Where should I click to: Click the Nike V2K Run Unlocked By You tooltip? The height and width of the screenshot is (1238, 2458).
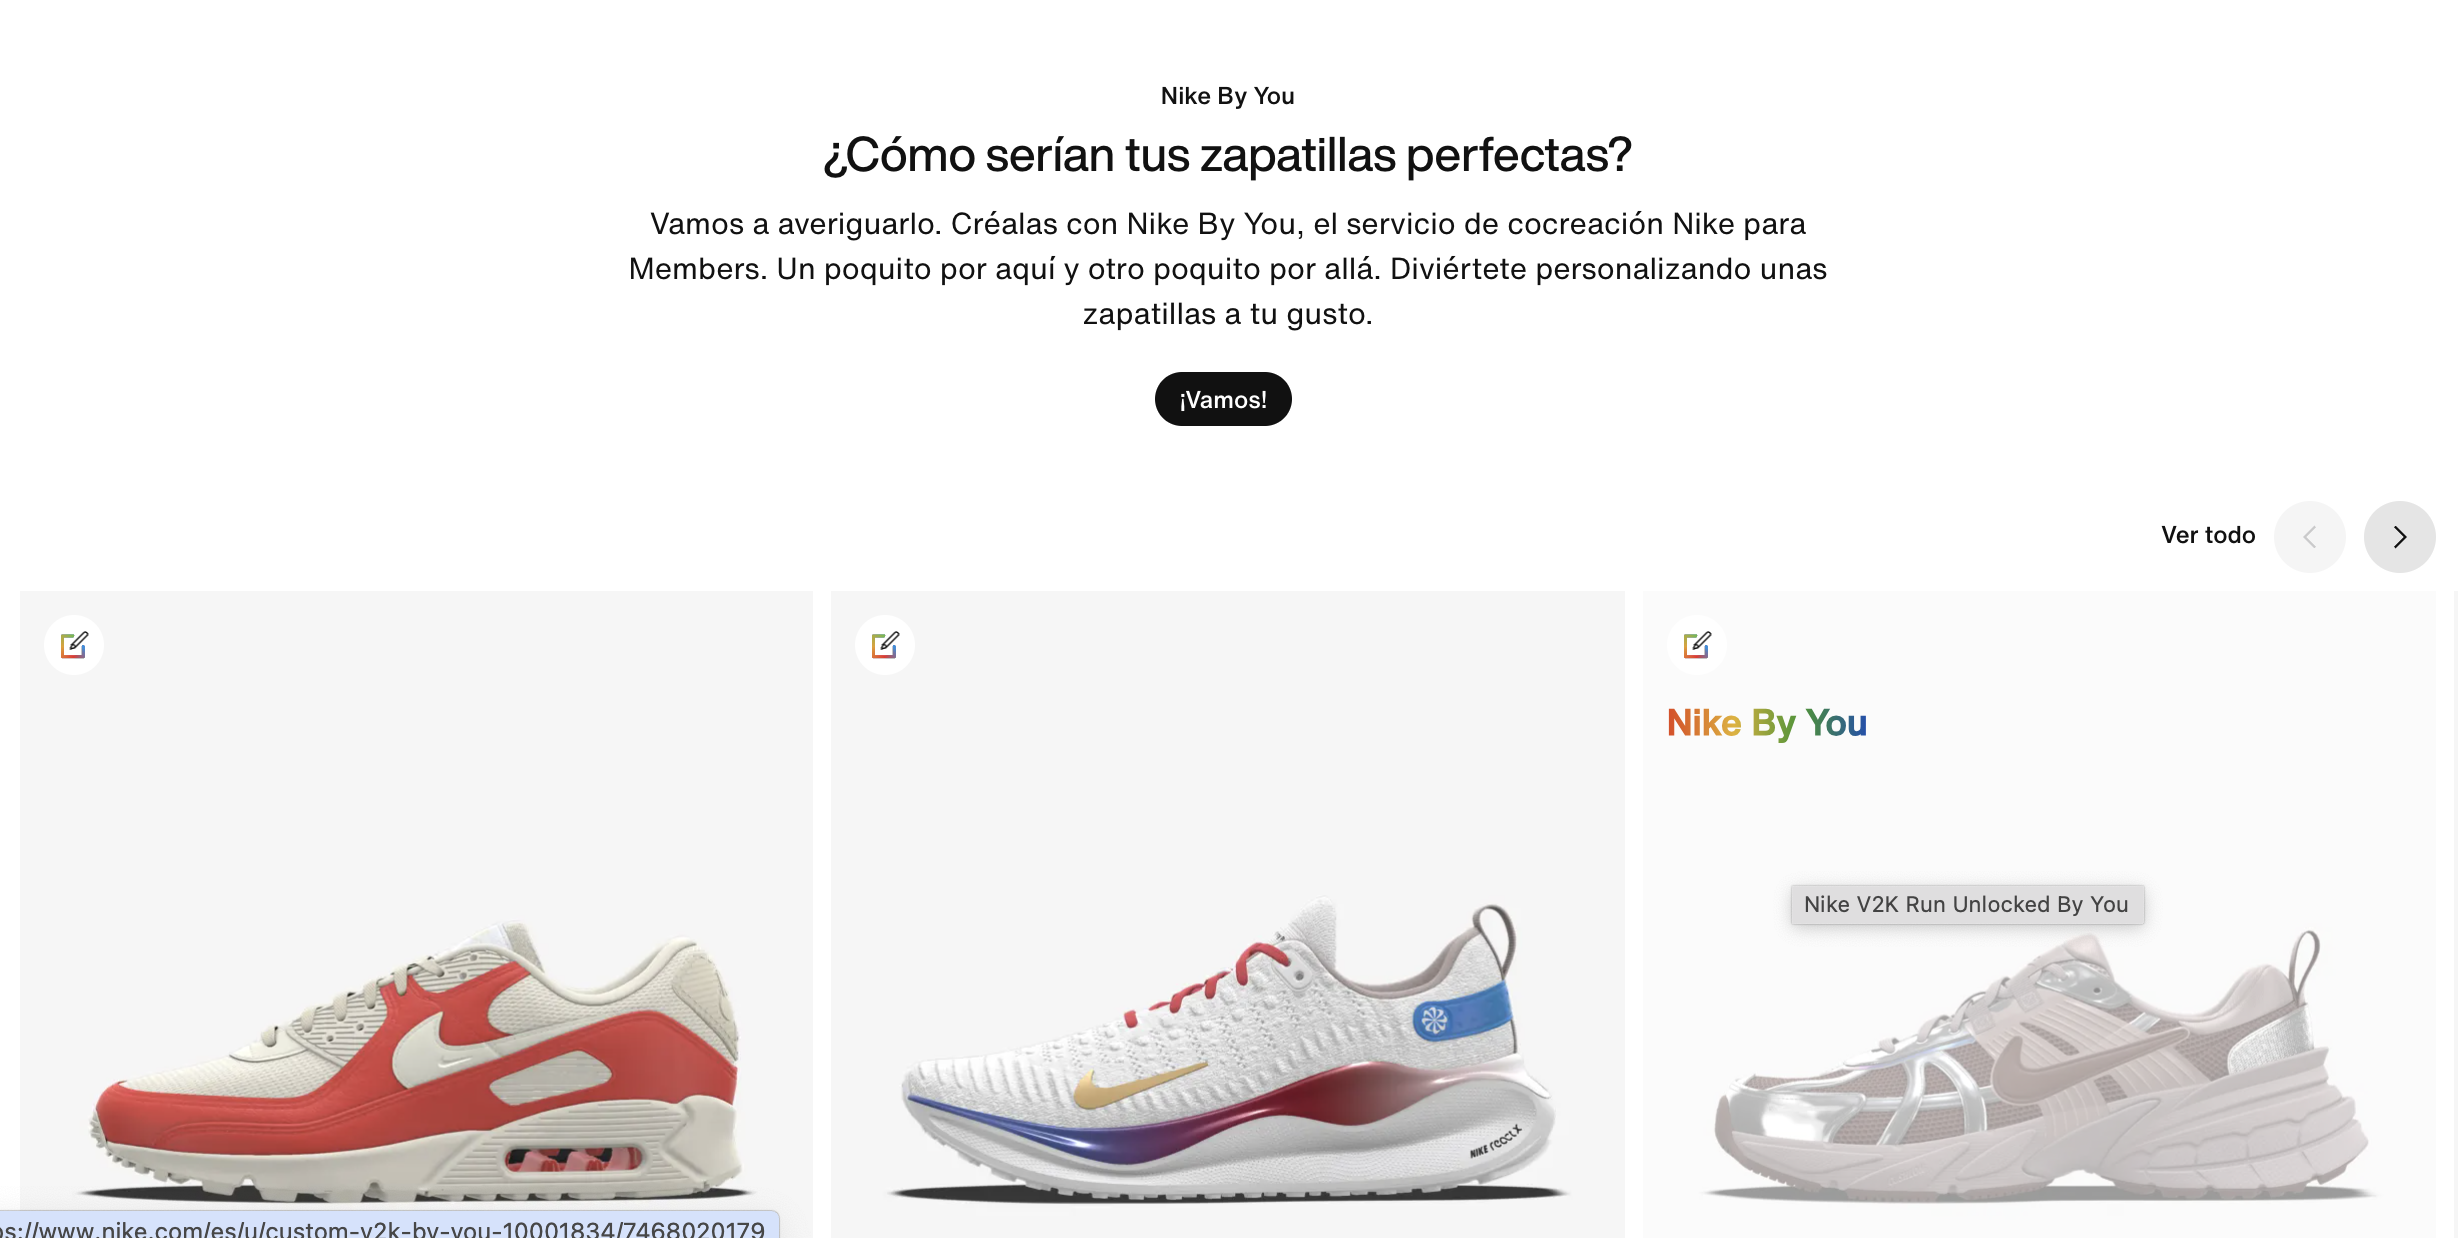(1967, 904)
